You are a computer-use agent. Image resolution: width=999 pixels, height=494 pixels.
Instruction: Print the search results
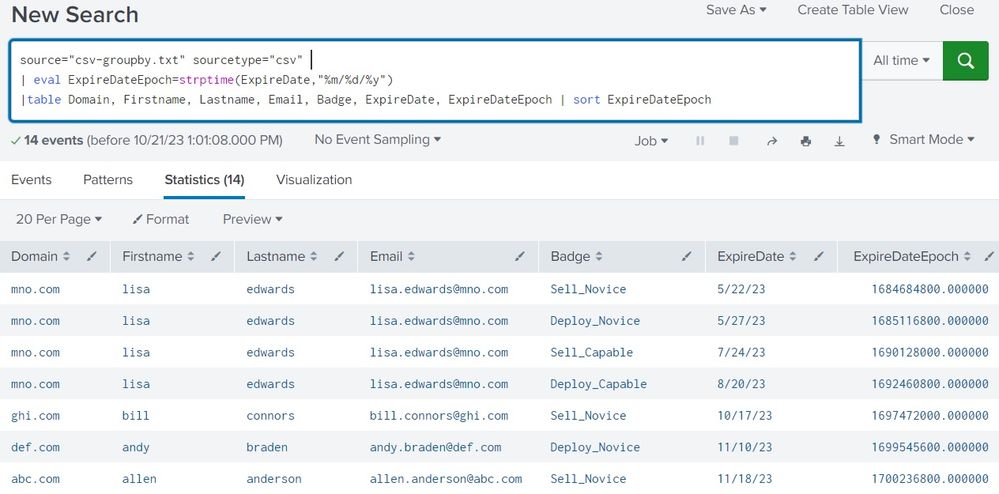[806, 141]
